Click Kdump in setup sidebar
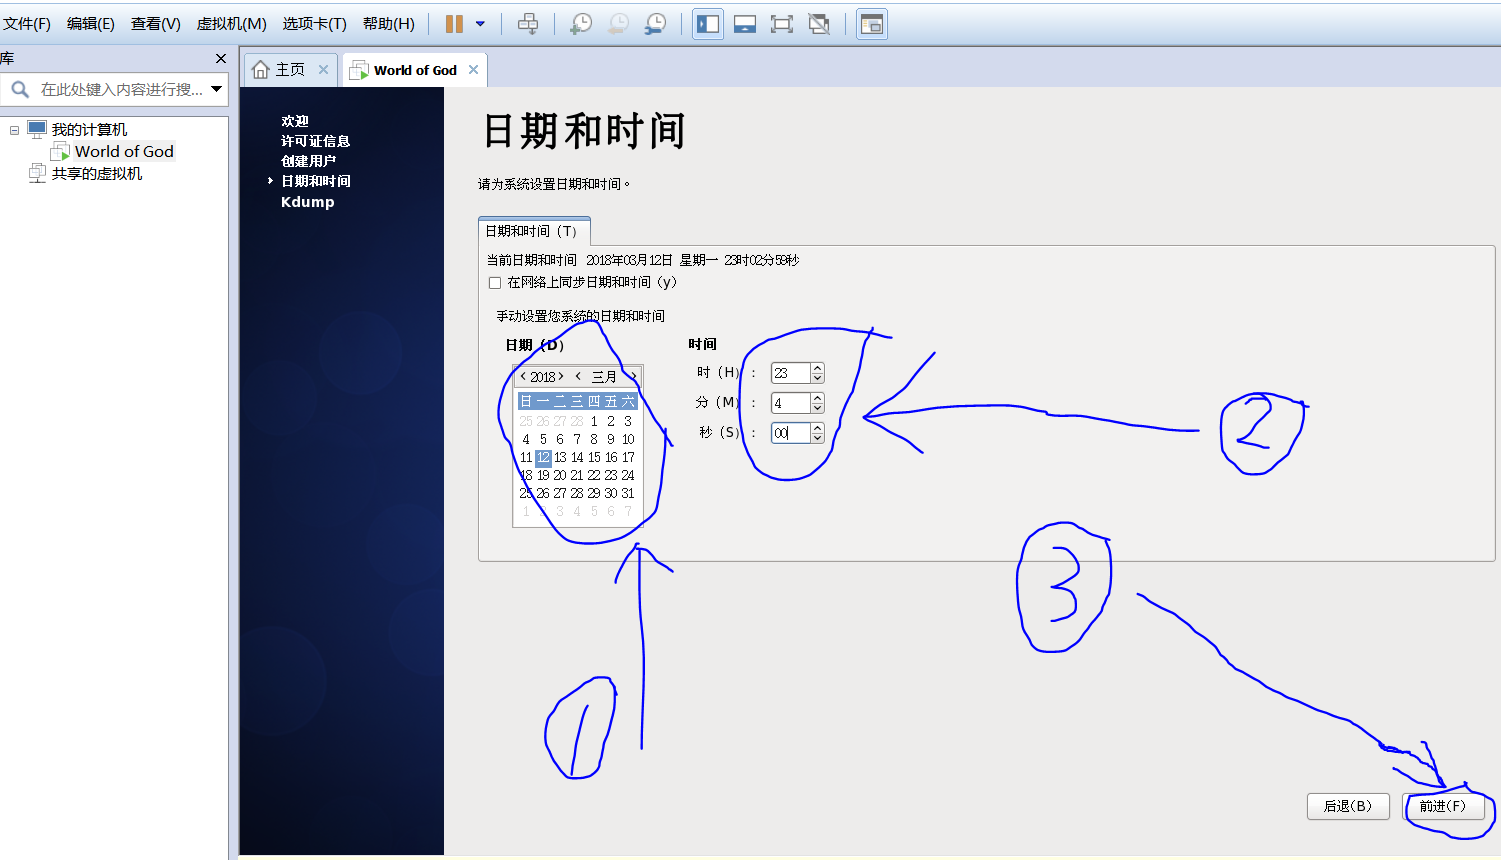Screen dimensions: 1501x860 pos(308,202)
